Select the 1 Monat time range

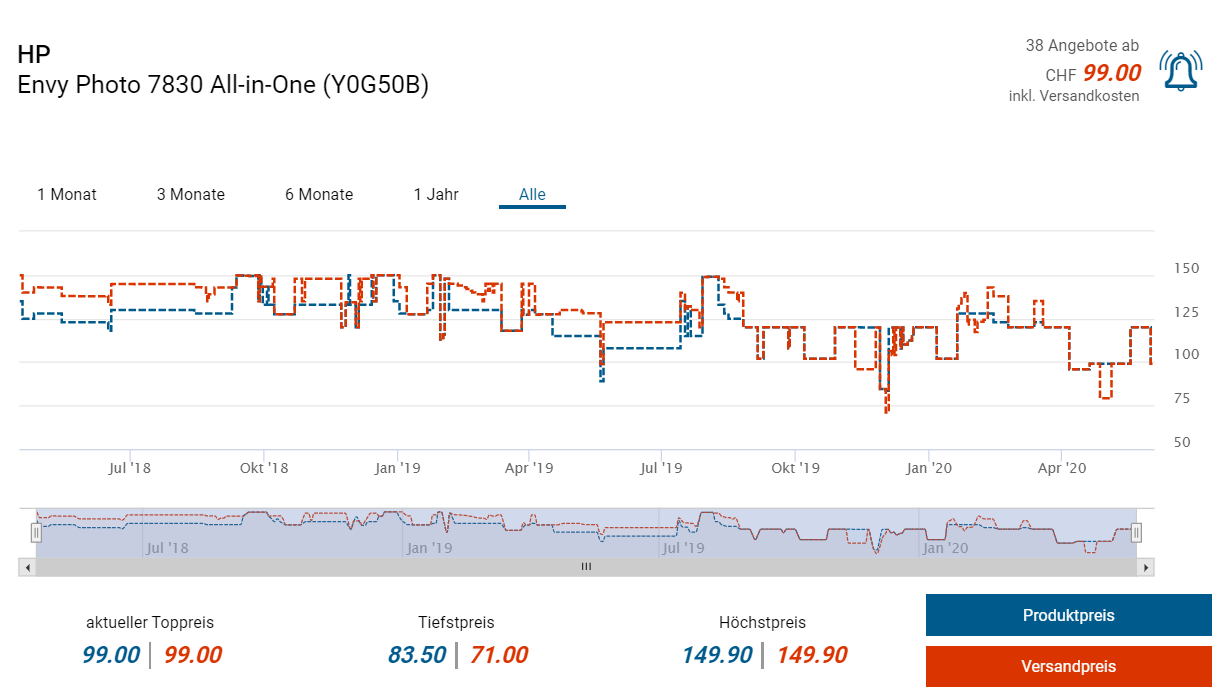click(67, 195)
